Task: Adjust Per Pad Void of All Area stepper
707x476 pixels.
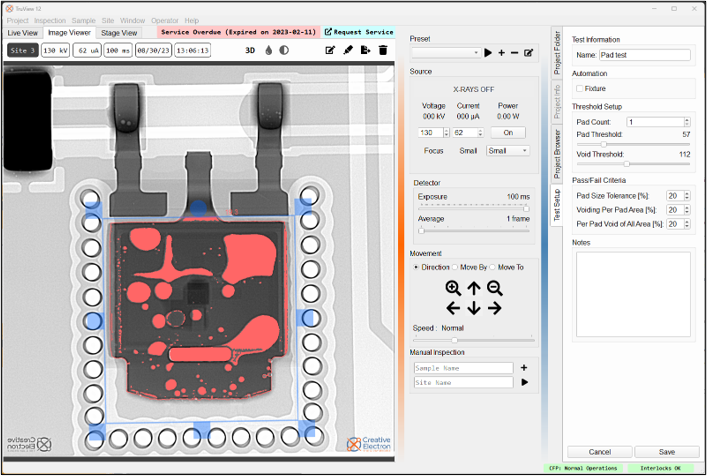Action: point(687,224)
